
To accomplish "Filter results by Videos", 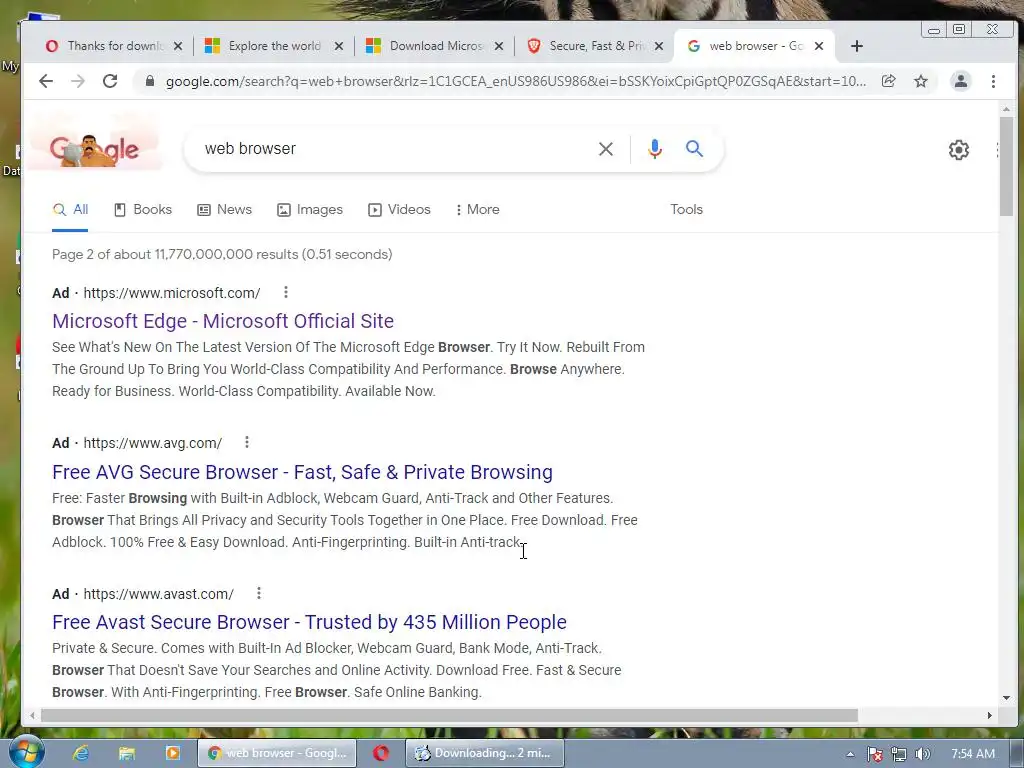I will (400, 210).
